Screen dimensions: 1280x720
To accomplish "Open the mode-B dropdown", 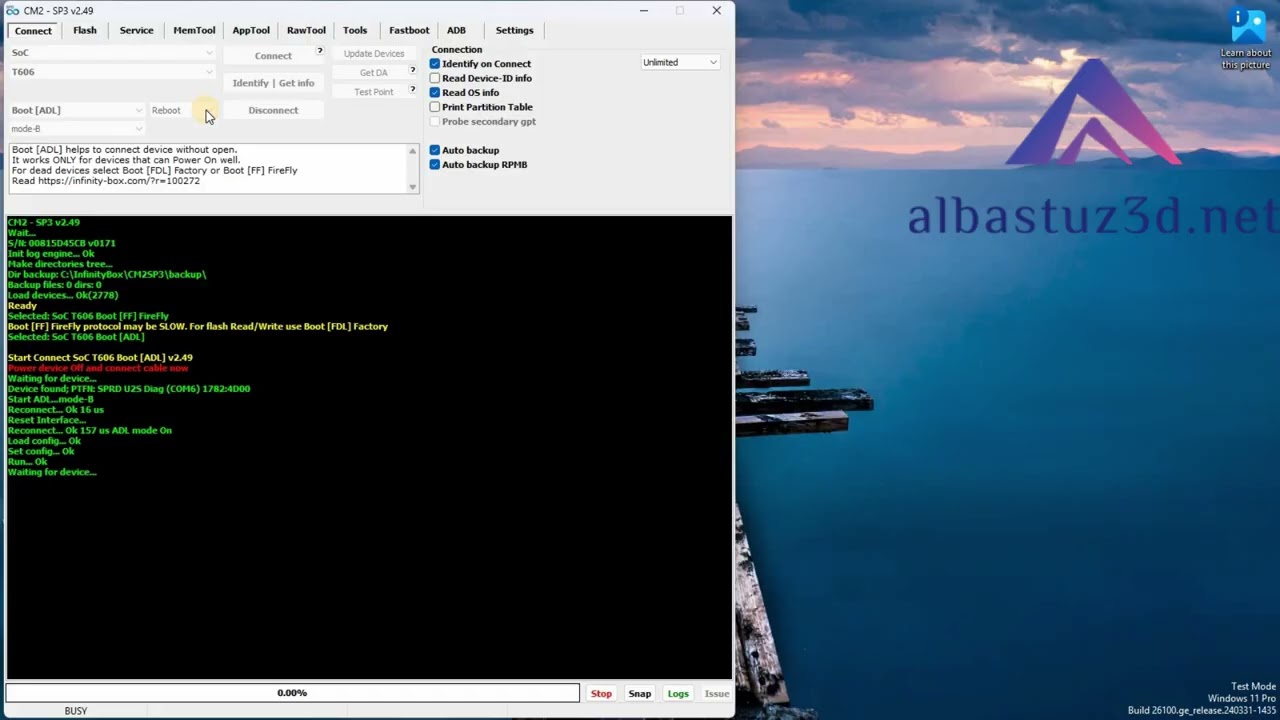I will click(x=77, y=129).
